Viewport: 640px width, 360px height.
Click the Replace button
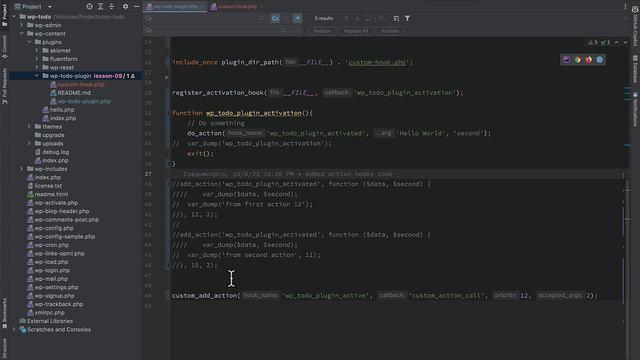322,31
